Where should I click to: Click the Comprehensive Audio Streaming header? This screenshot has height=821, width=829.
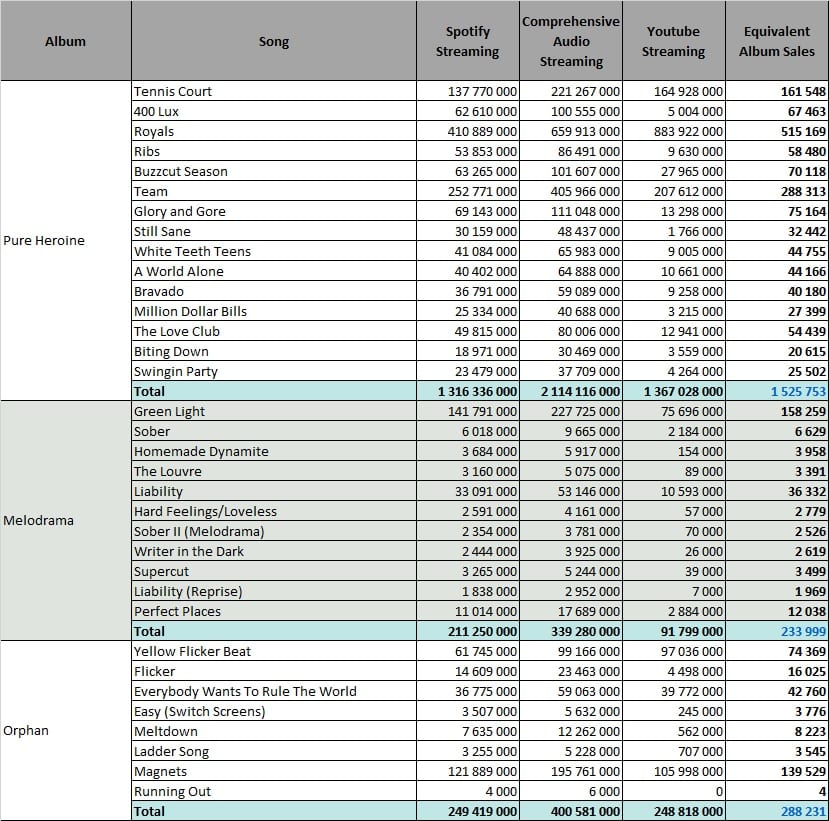pyautogui.click(x=571, y=41)
